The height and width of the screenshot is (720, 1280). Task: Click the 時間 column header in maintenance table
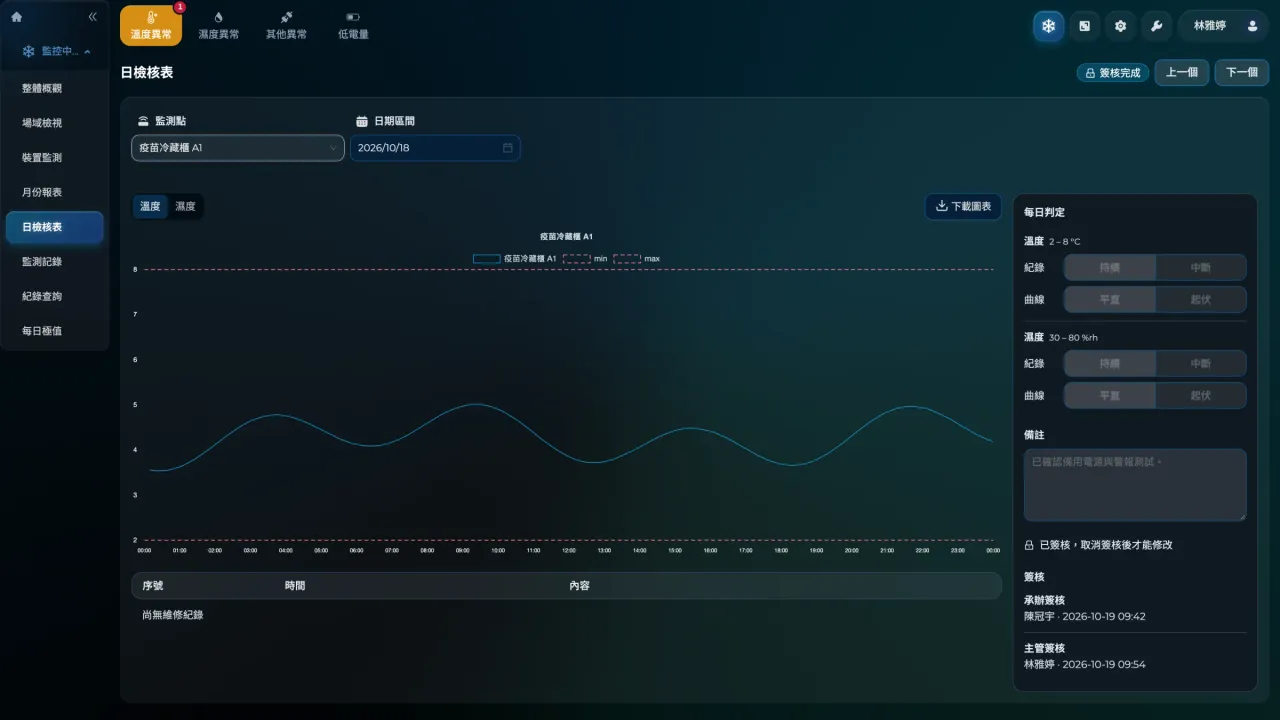pos(295,585)
